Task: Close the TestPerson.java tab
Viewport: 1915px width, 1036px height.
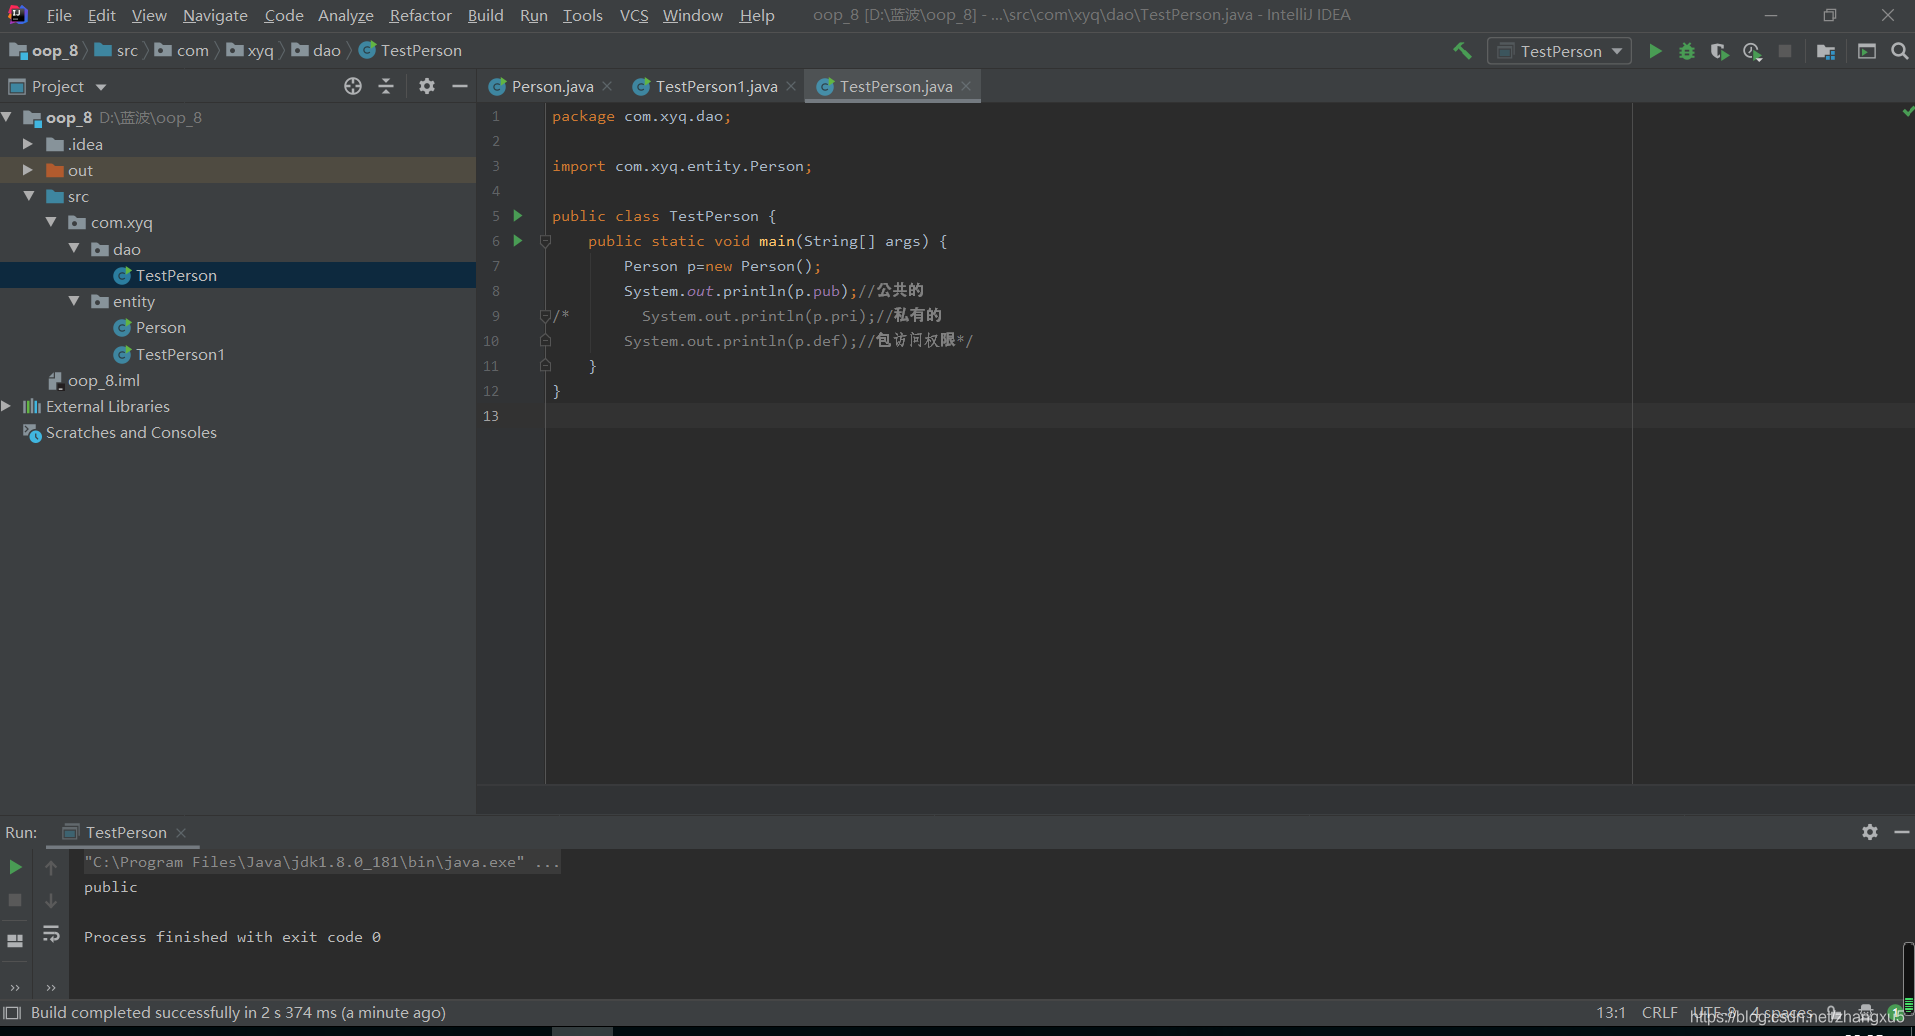Action: click(966, 86)
